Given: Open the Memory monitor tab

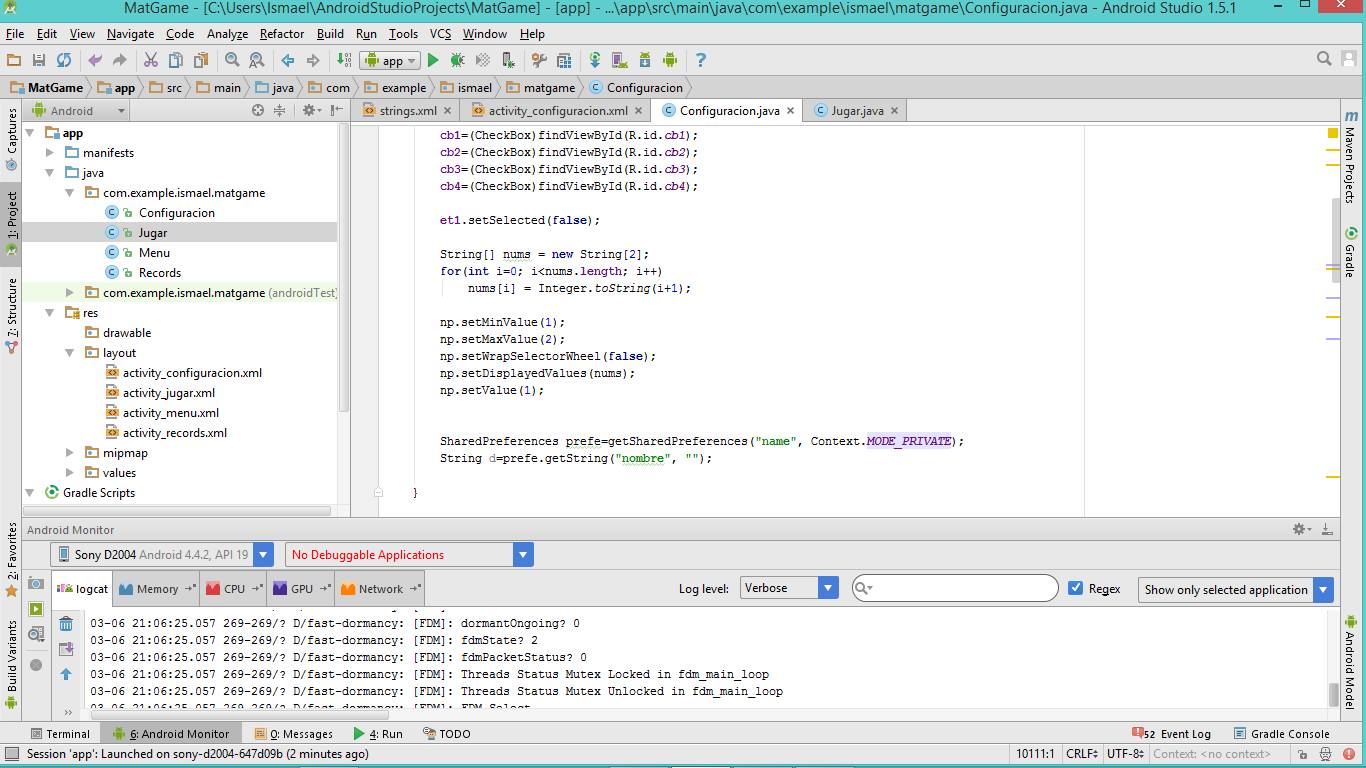Looking at the screenshot, I should tap(157, 589).
